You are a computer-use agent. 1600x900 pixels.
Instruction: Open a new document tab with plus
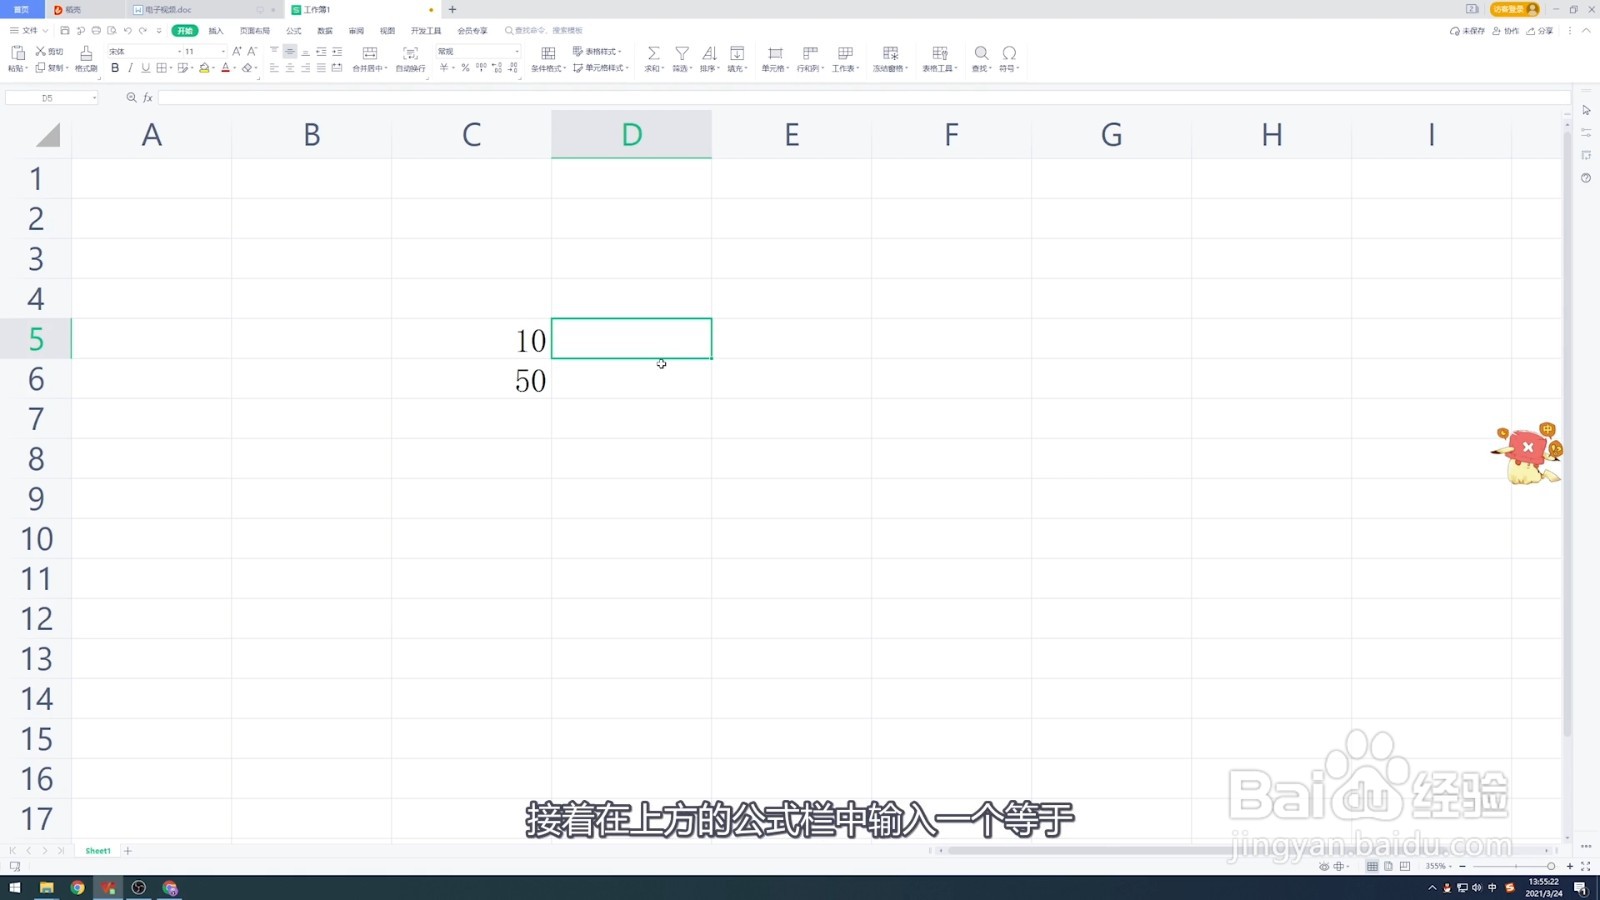(452, 10)
